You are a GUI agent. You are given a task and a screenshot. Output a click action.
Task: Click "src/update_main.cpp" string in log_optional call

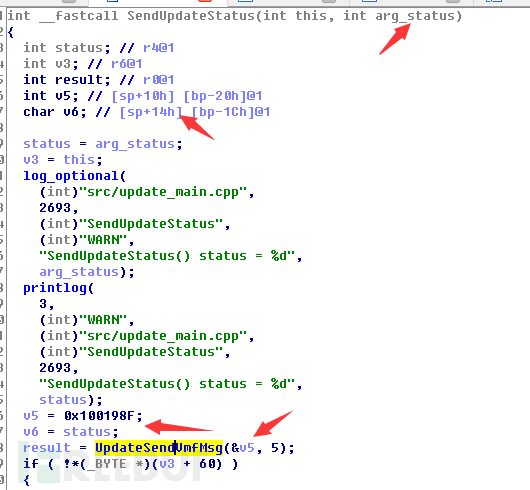[163, 192]
